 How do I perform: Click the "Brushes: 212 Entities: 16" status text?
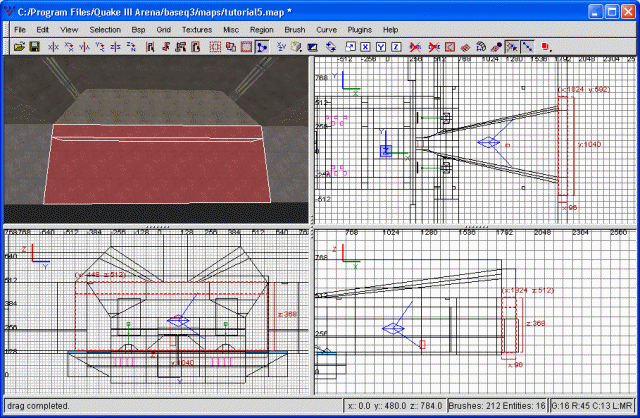(x=497, y=406)
